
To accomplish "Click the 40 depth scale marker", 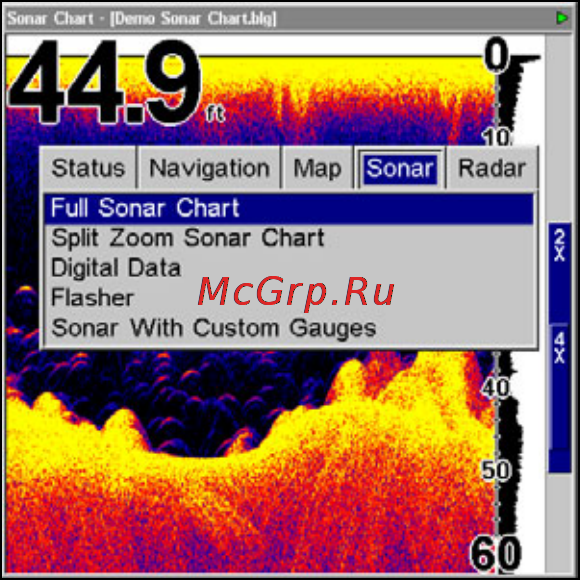I will 496,388.
